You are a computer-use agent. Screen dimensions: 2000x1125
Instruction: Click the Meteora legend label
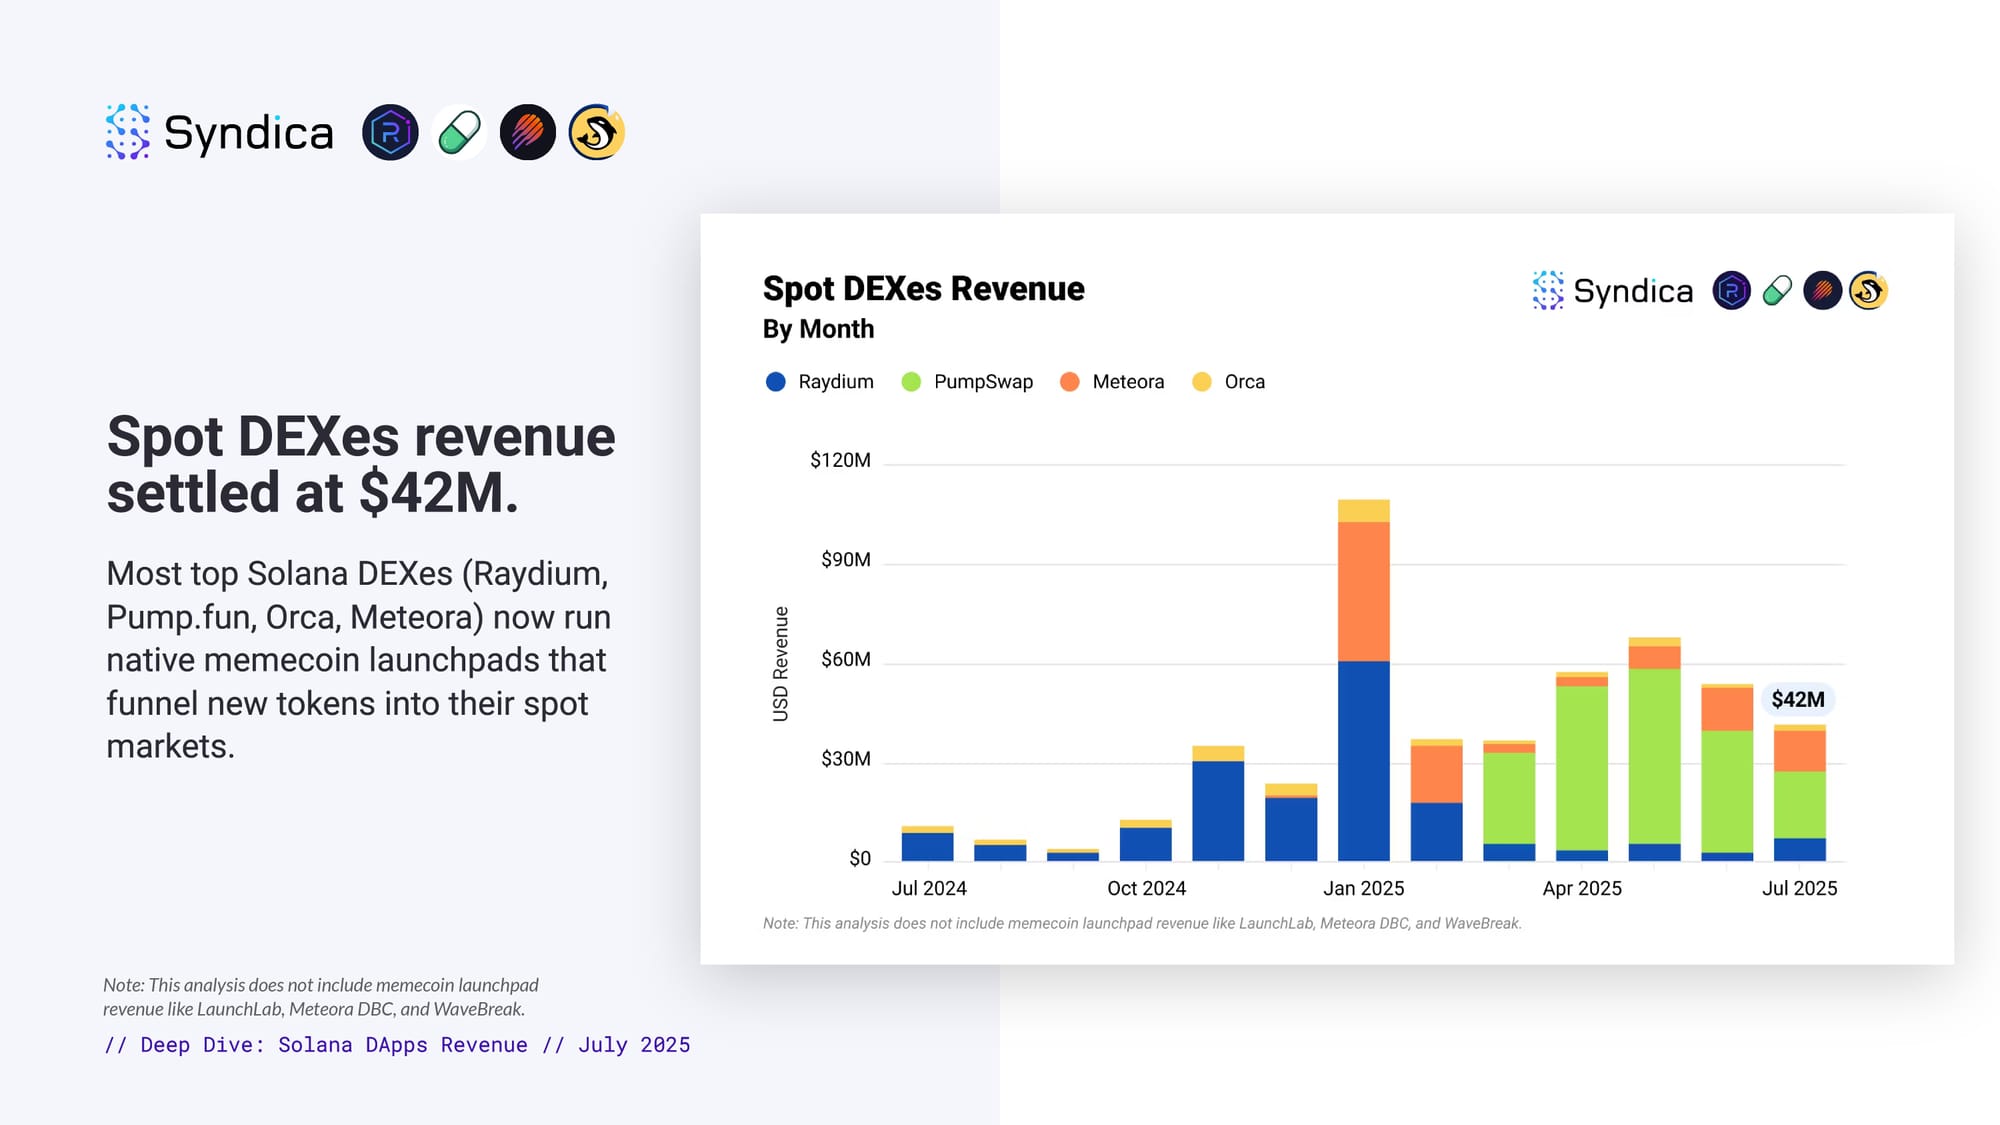tap(1128, 382)
